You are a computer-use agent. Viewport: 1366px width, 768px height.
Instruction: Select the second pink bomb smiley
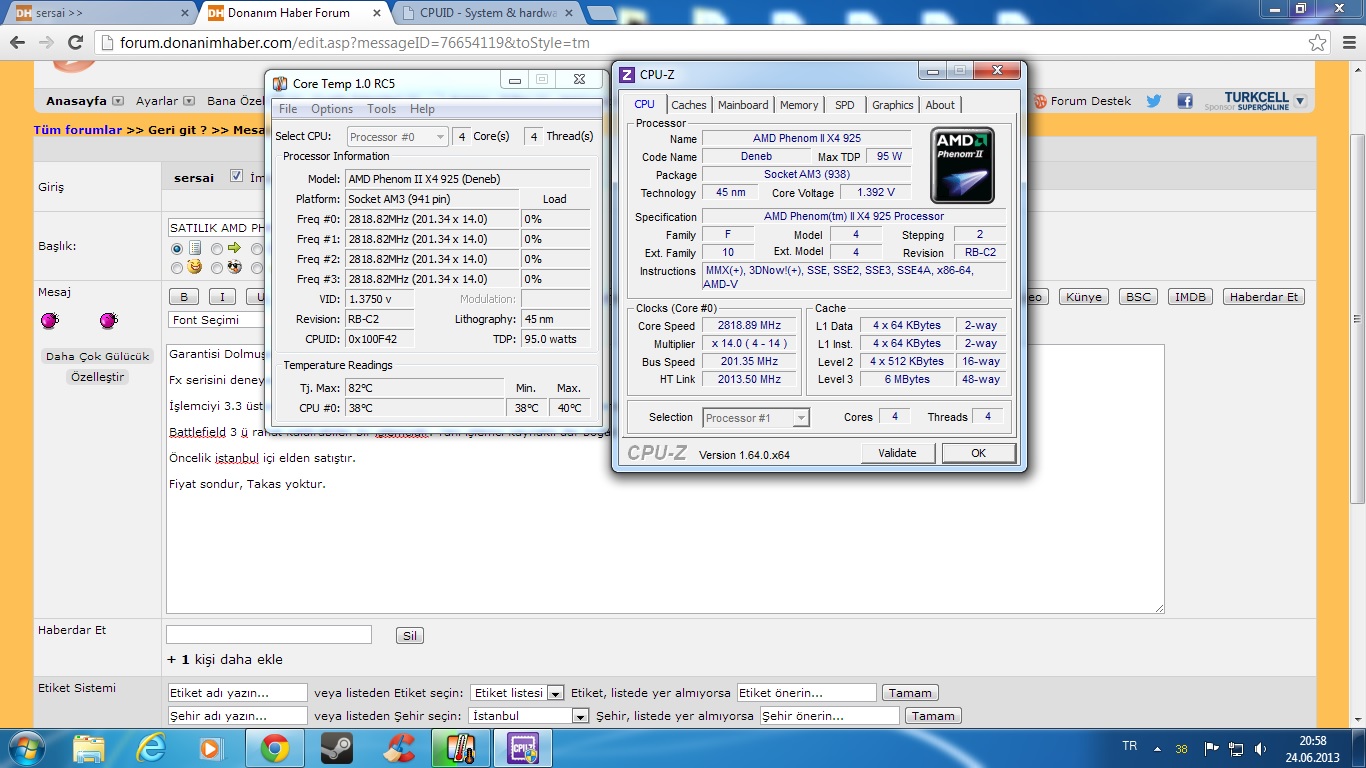coord(109,320)
